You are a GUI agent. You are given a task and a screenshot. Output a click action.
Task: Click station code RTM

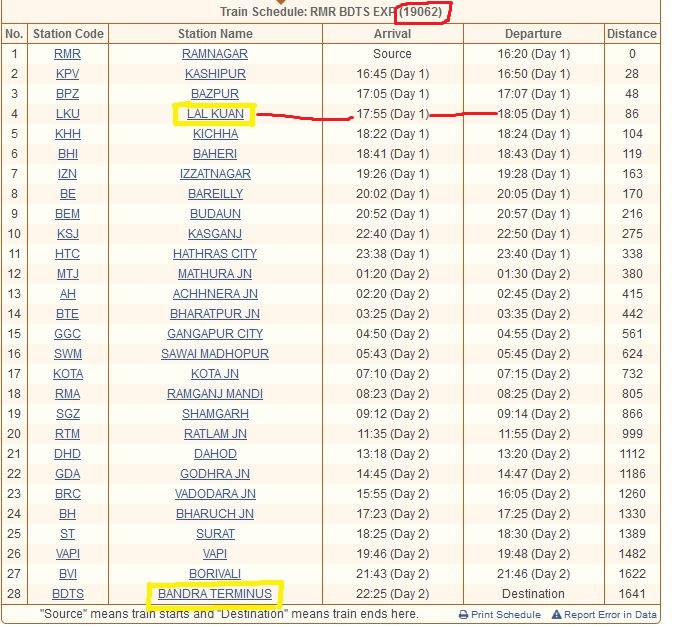[x=67, y=433]
